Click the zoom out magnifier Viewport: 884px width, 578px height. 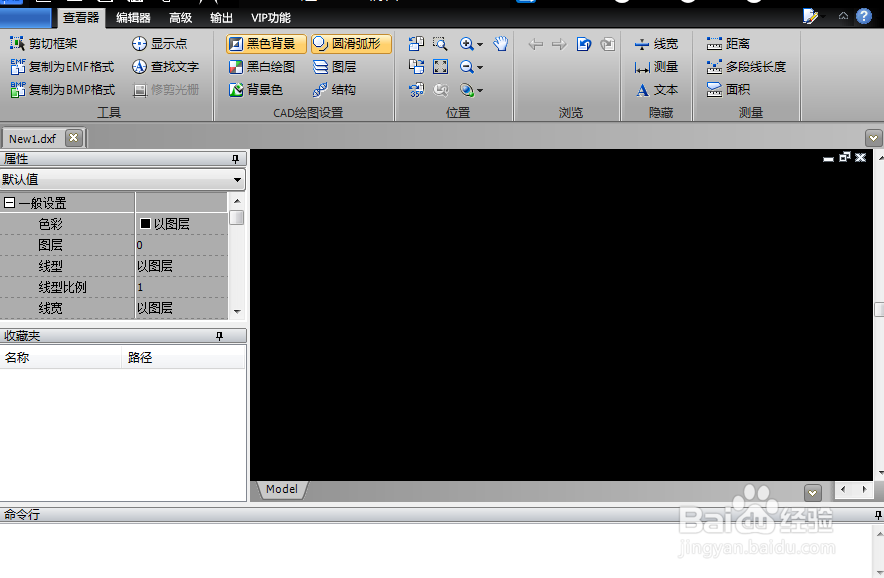pos(466,67)
